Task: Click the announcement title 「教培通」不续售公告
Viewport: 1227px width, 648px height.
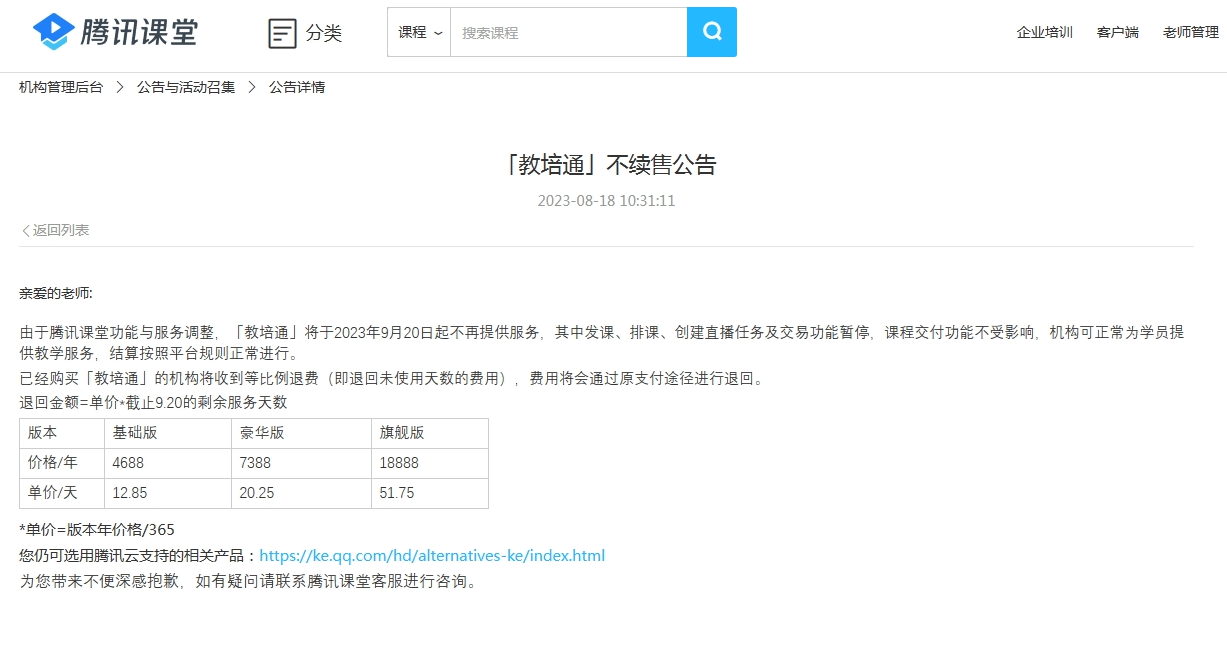Action: pos(611,164)
